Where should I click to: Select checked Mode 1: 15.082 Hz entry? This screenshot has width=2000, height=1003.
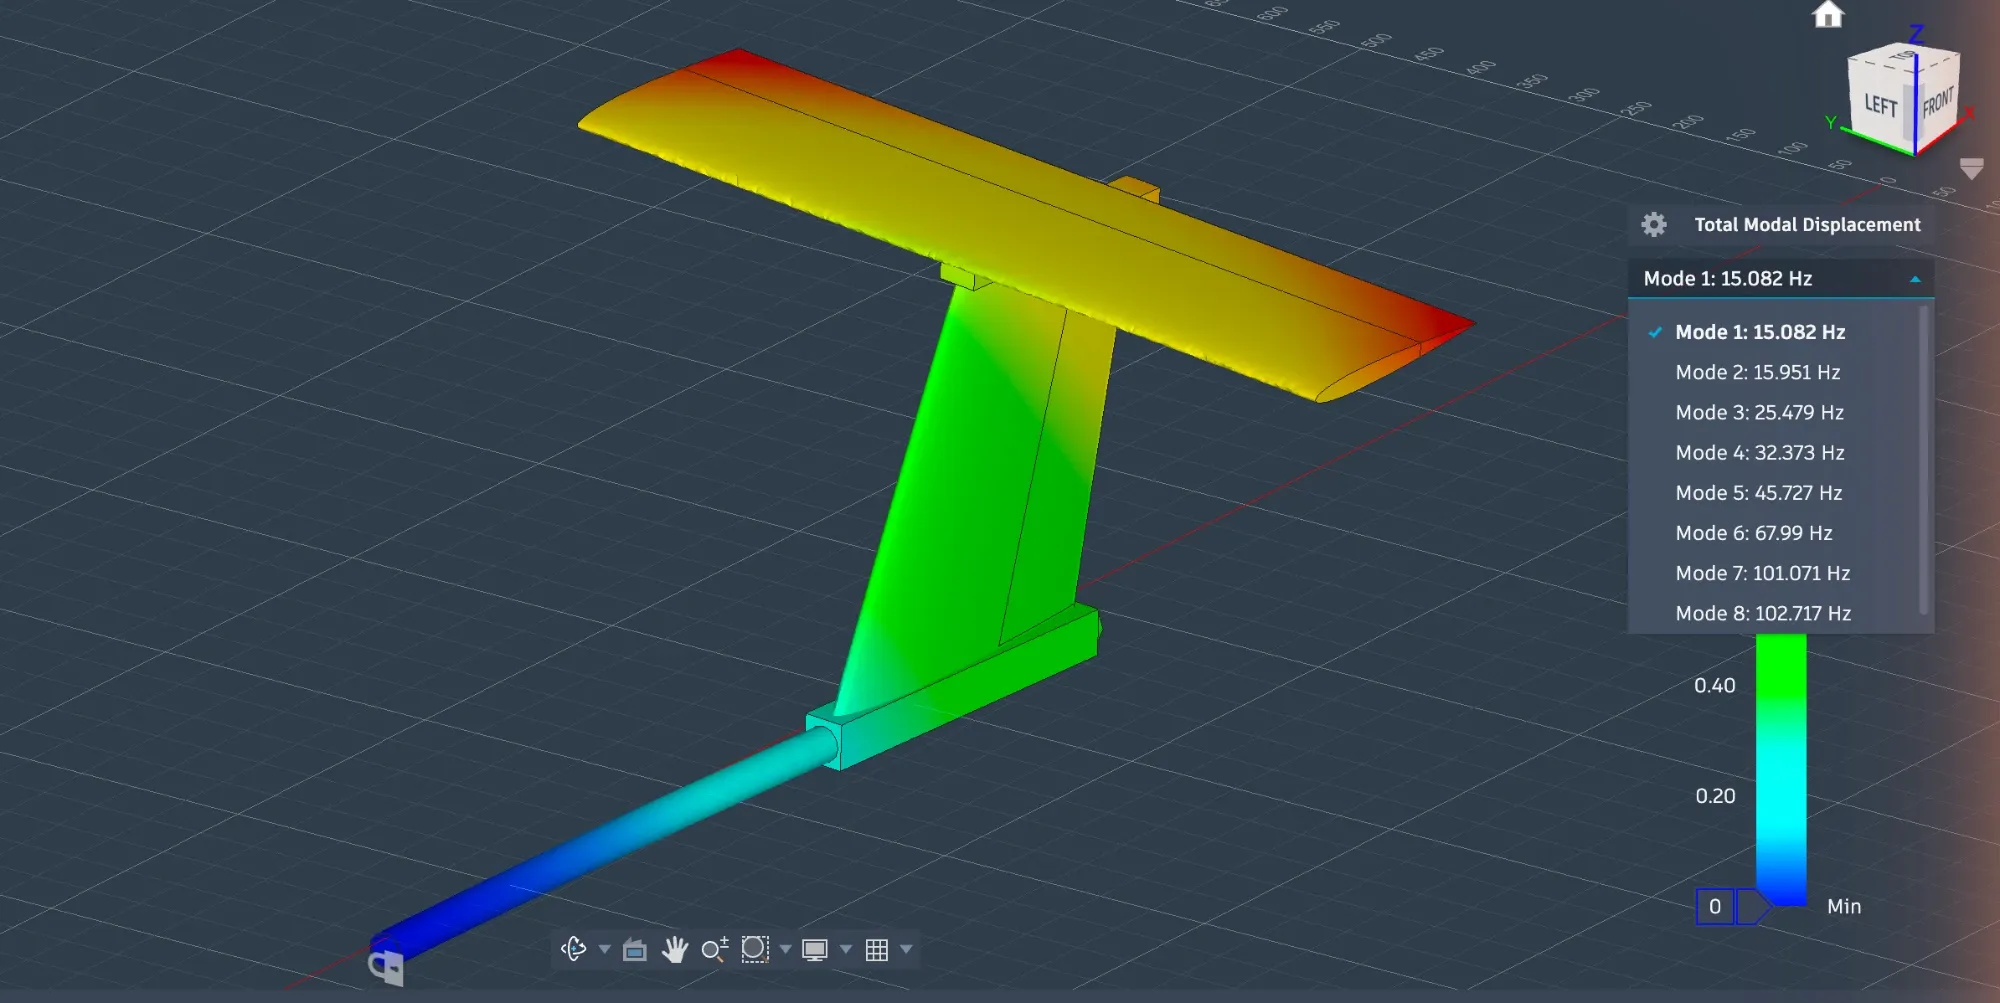click(1775, 332)
